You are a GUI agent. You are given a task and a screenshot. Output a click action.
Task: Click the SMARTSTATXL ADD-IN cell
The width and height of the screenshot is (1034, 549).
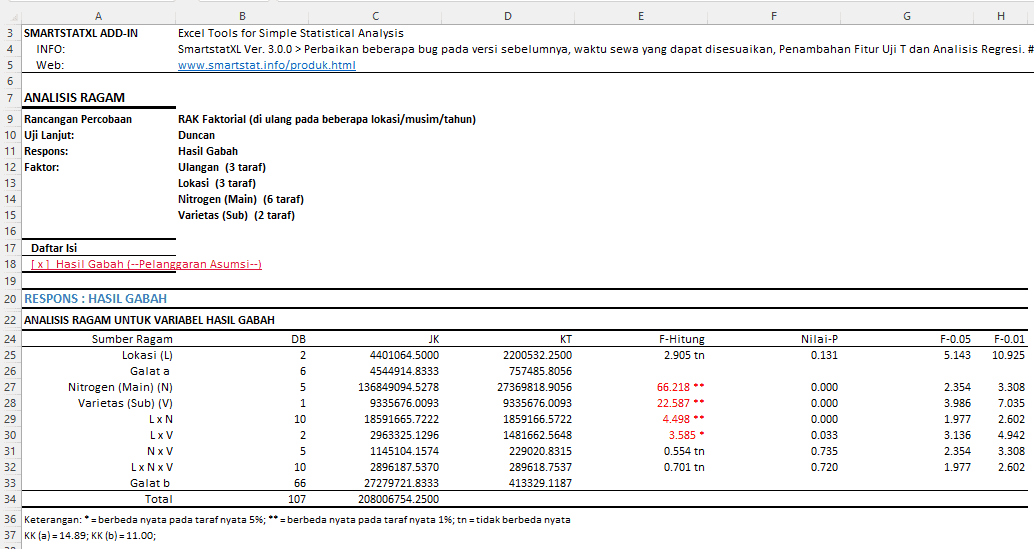click(x=81, y=33)
